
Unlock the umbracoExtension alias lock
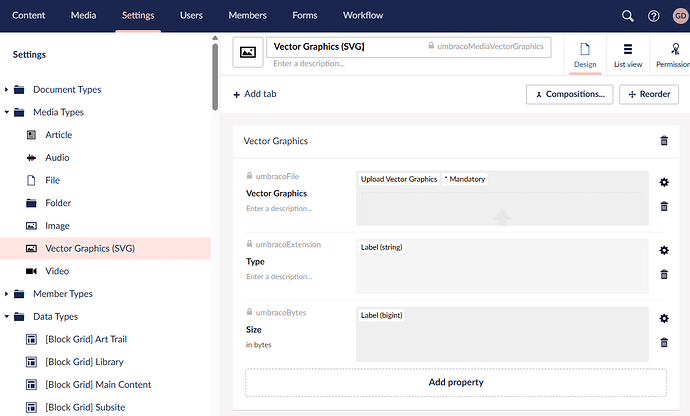[250, 244]
